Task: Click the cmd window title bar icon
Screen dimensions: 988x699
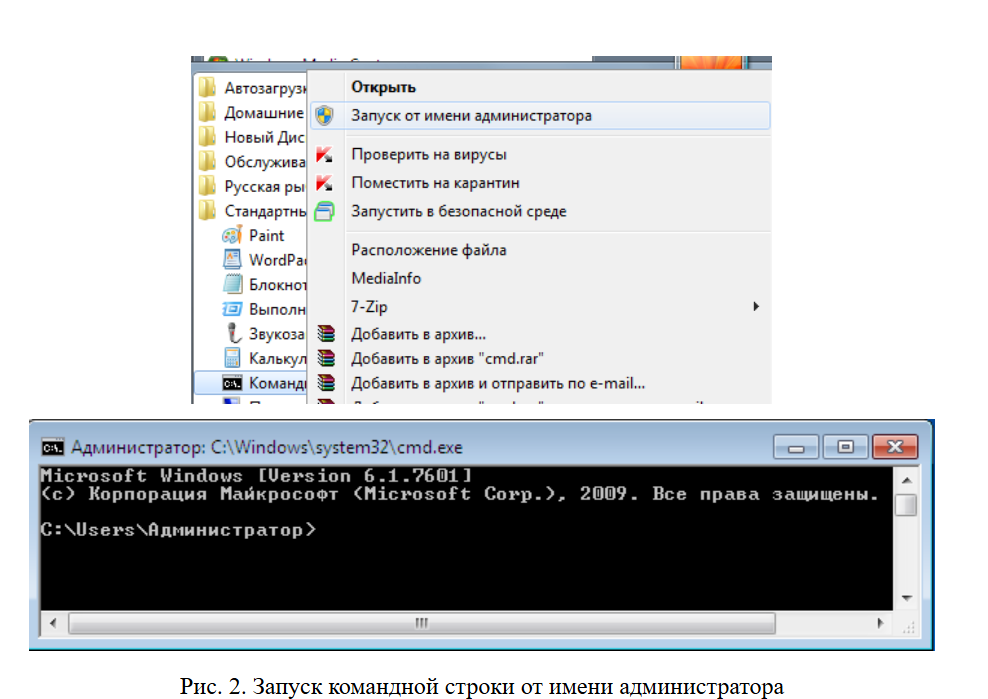Action: click(x=52, y=447)
